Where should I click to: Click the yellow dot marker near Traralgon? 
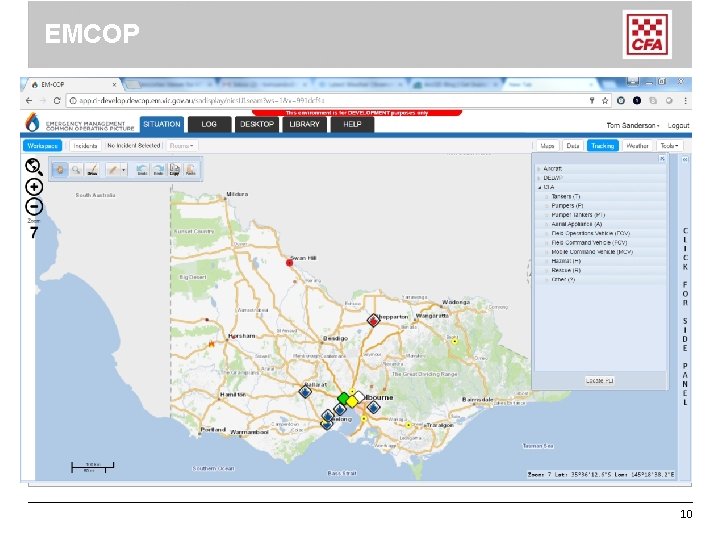[408, 425]
